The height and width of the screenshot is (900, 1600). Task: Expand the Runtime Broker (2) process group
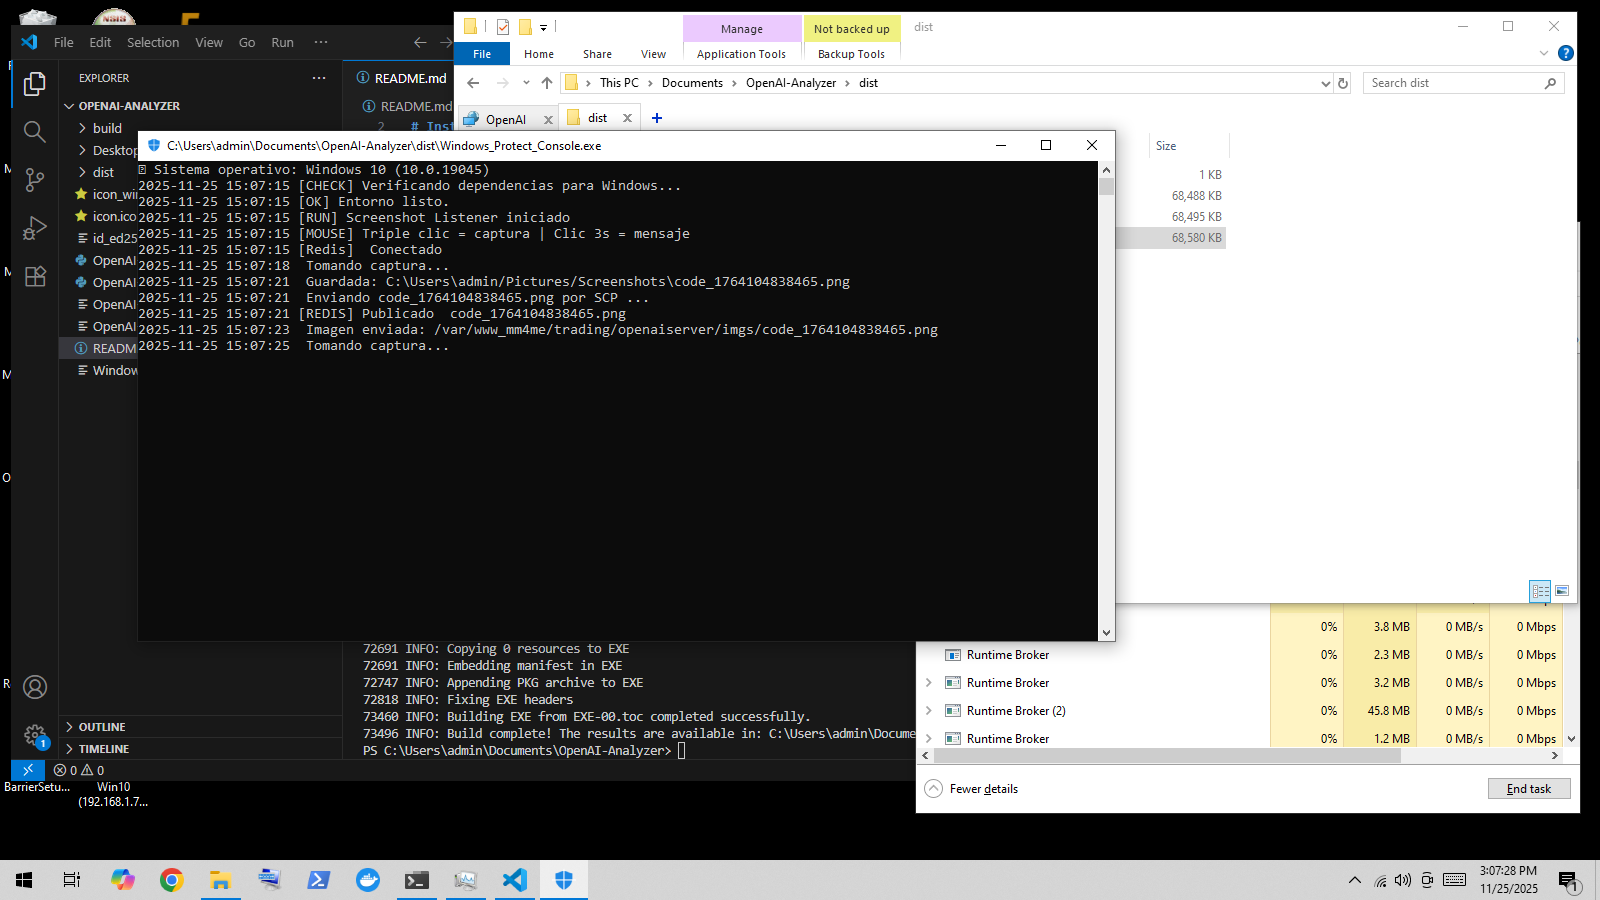(929, 711)
